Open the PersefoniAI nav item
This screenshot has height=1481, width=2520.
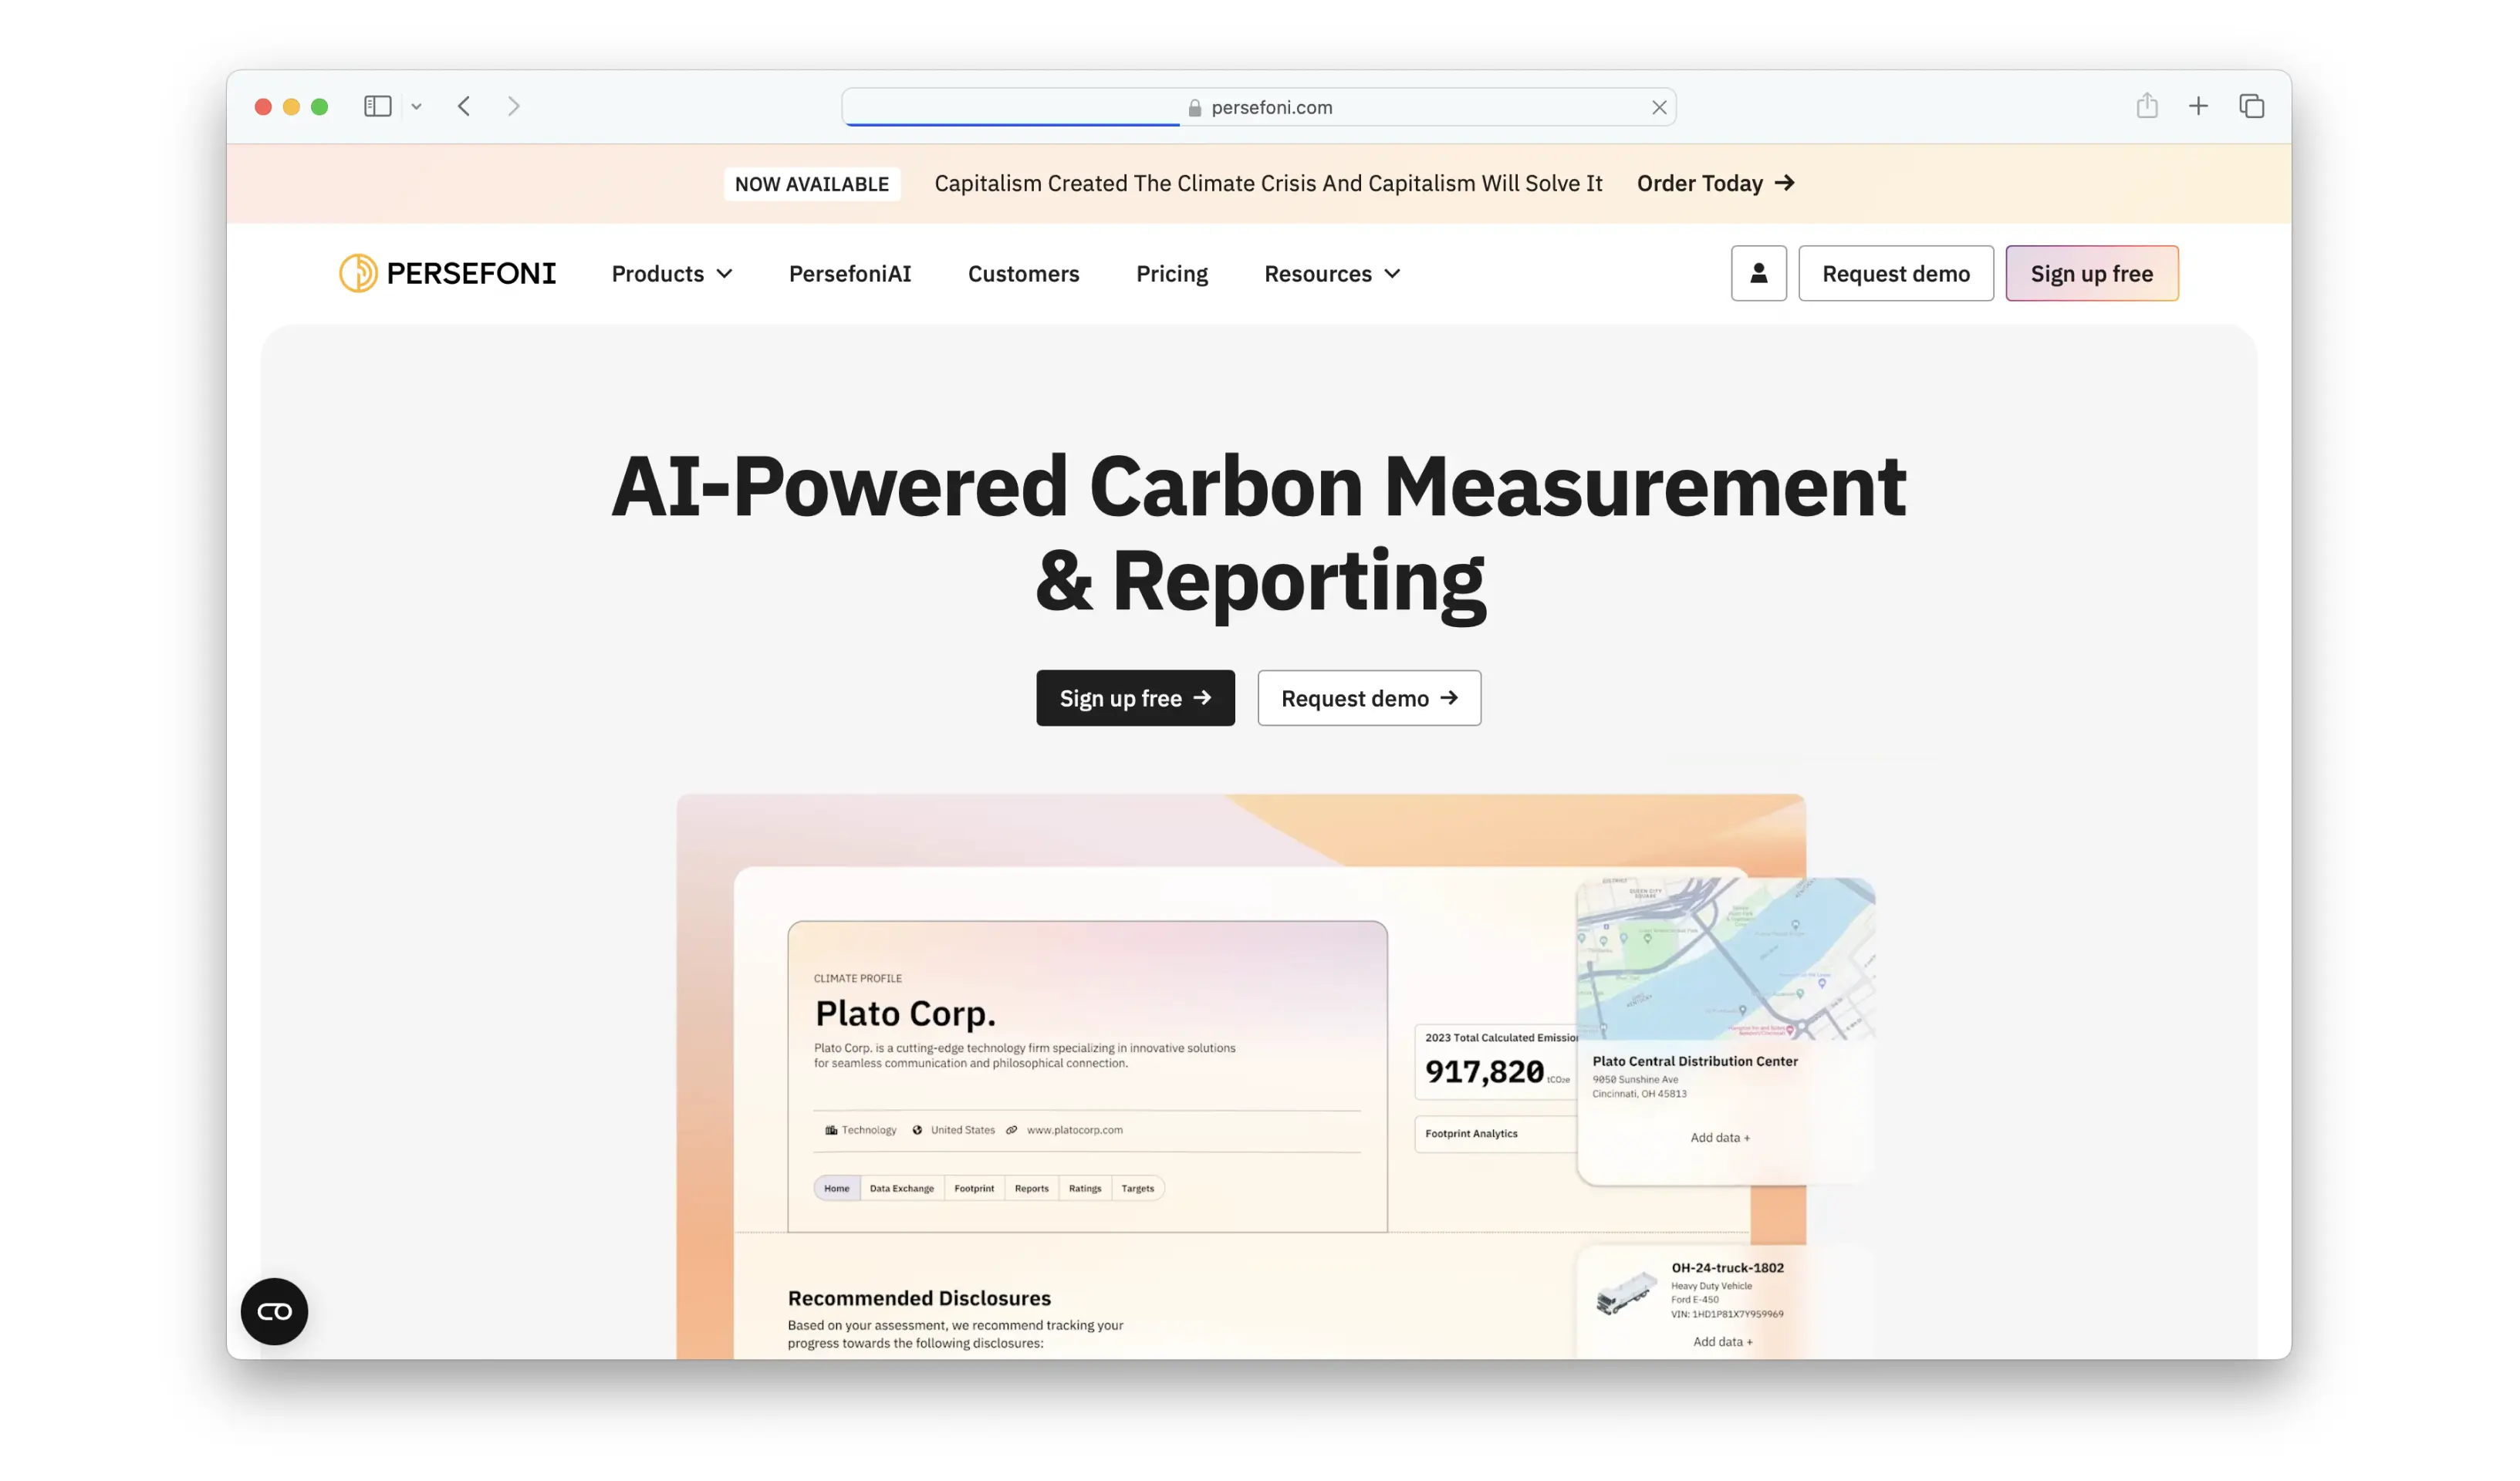pyautogui.click(x=849, y=273)
